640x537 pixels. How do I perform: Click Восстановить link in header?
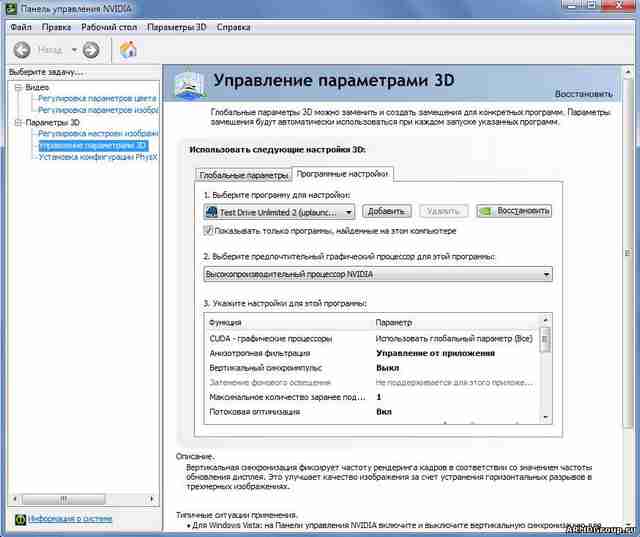[583, 94]
